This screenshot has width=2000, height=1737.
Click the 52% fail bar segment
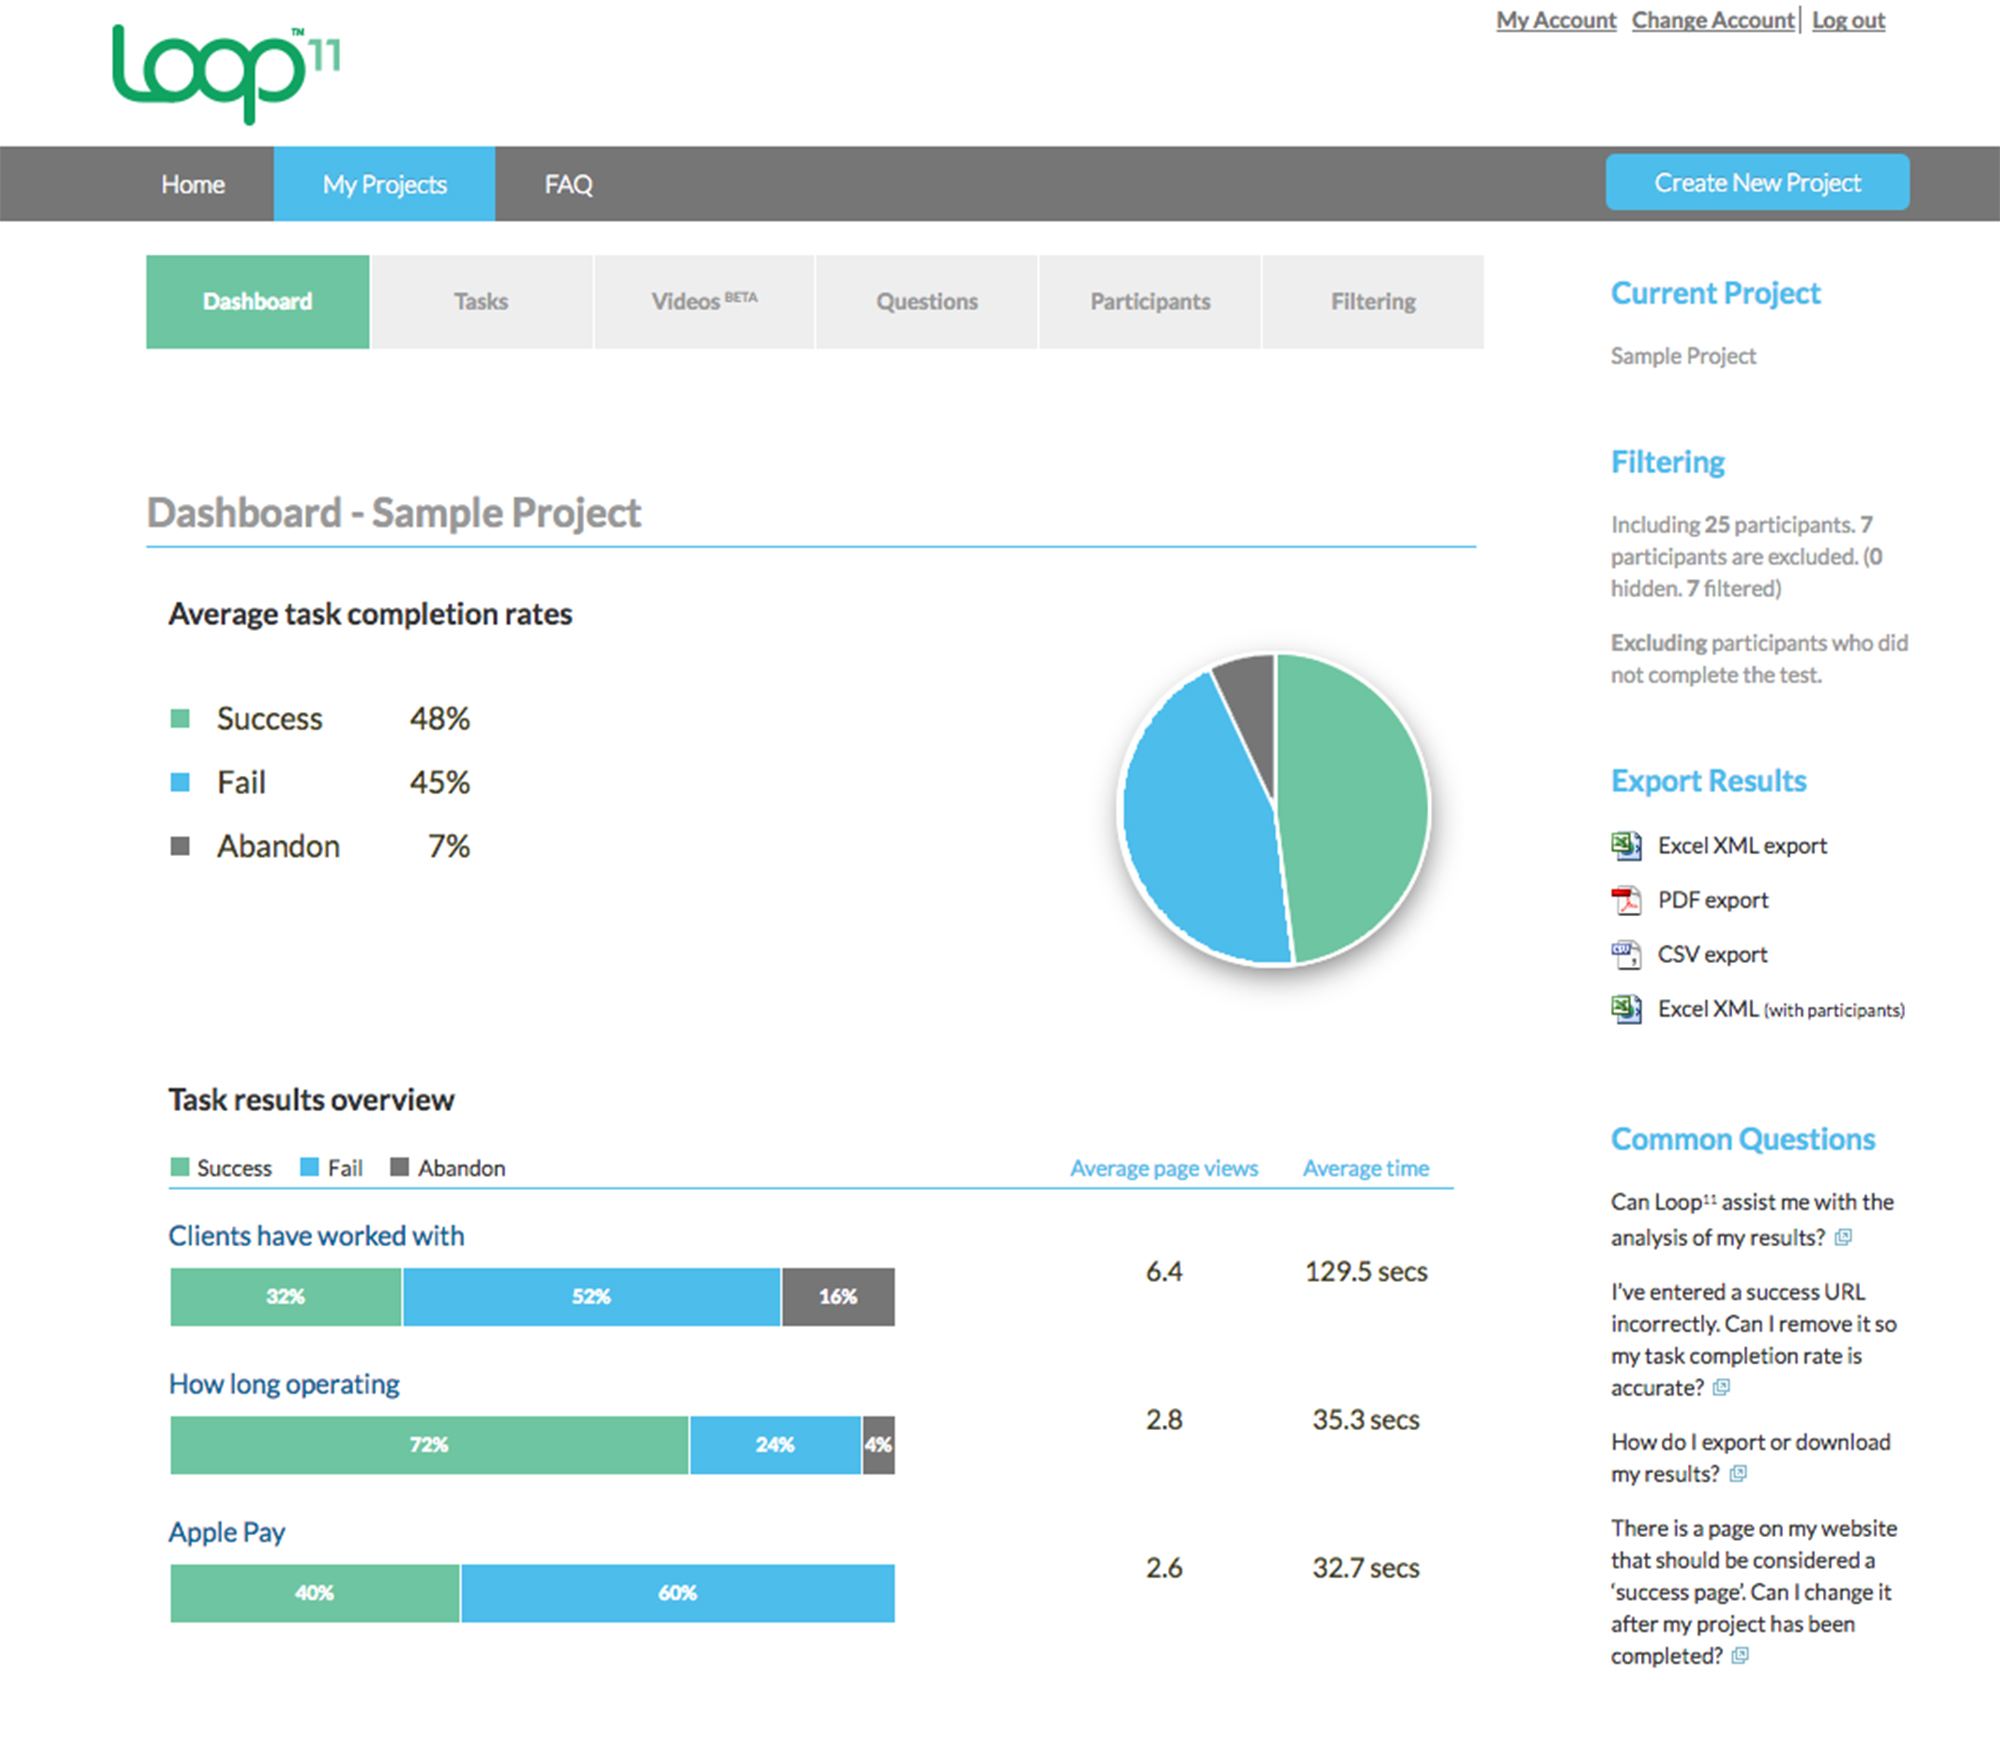click(591, 1297)
